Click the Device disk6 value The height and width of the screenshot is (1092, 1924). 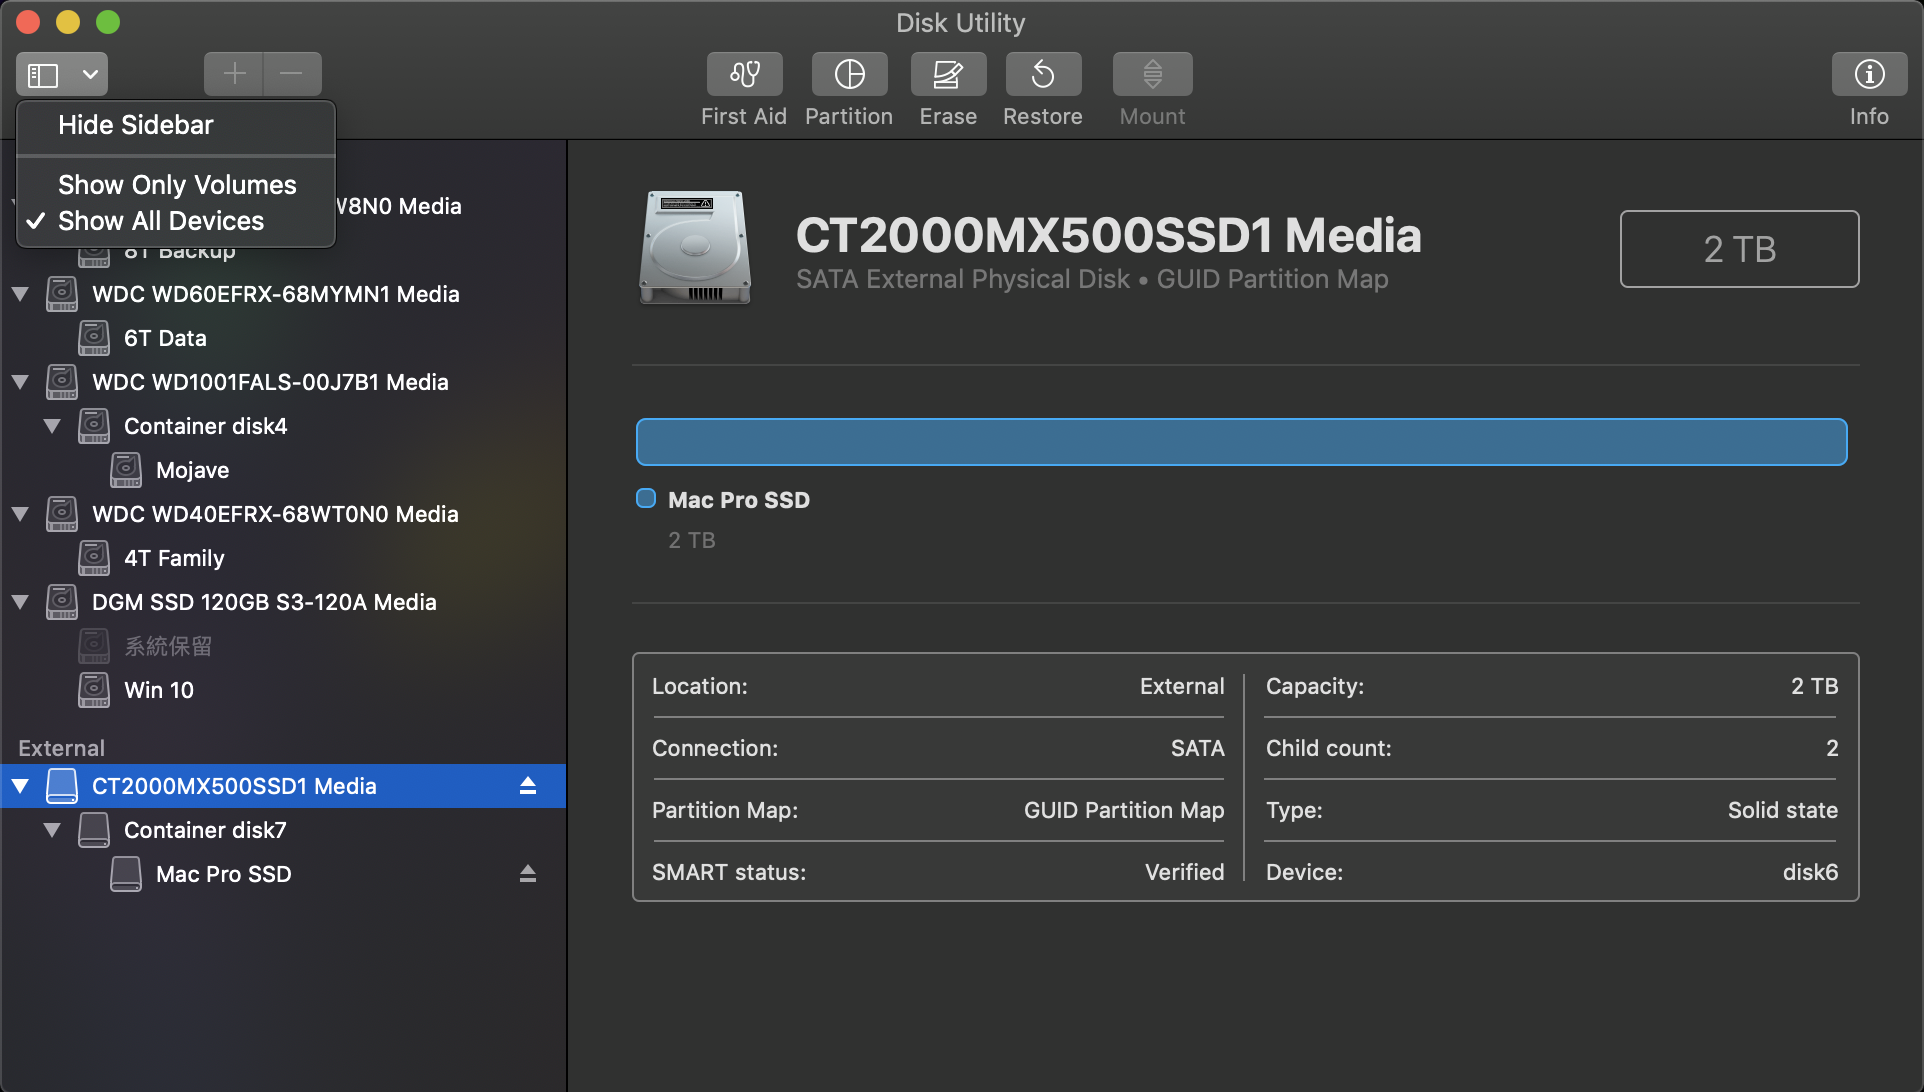(1810, 872)
